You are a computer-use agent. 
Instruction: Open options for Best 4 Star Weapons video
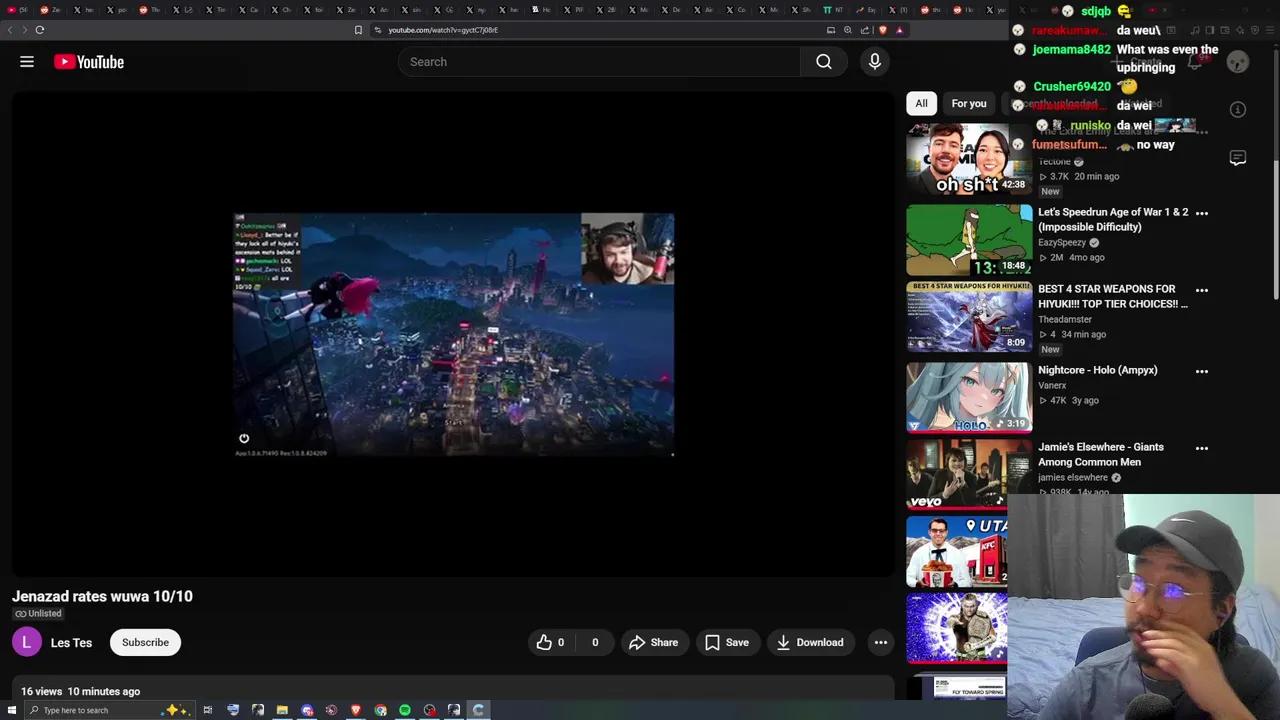(x=1202, y=290)
